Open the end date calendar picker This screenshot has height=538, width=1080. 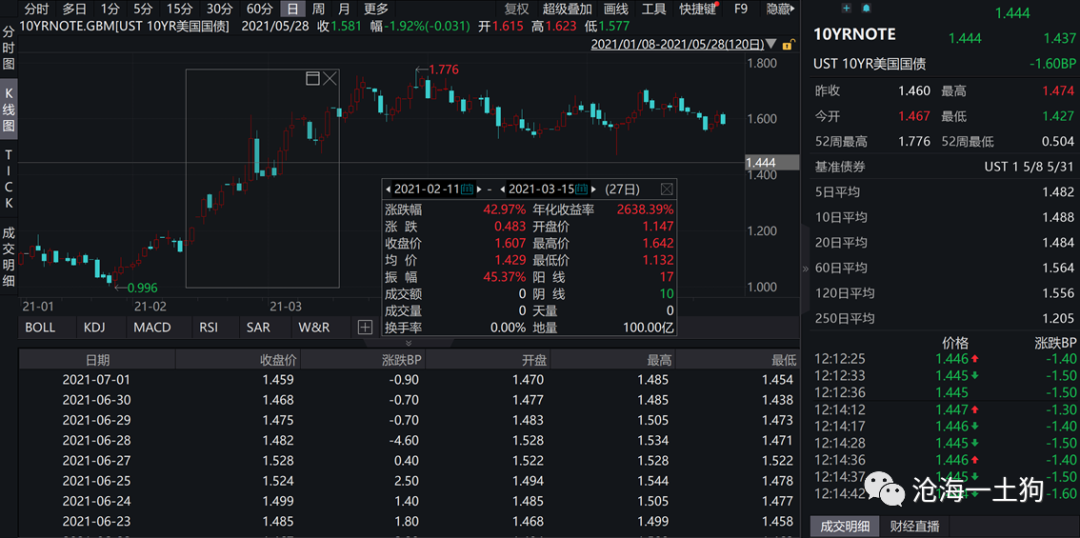point(582,189)
